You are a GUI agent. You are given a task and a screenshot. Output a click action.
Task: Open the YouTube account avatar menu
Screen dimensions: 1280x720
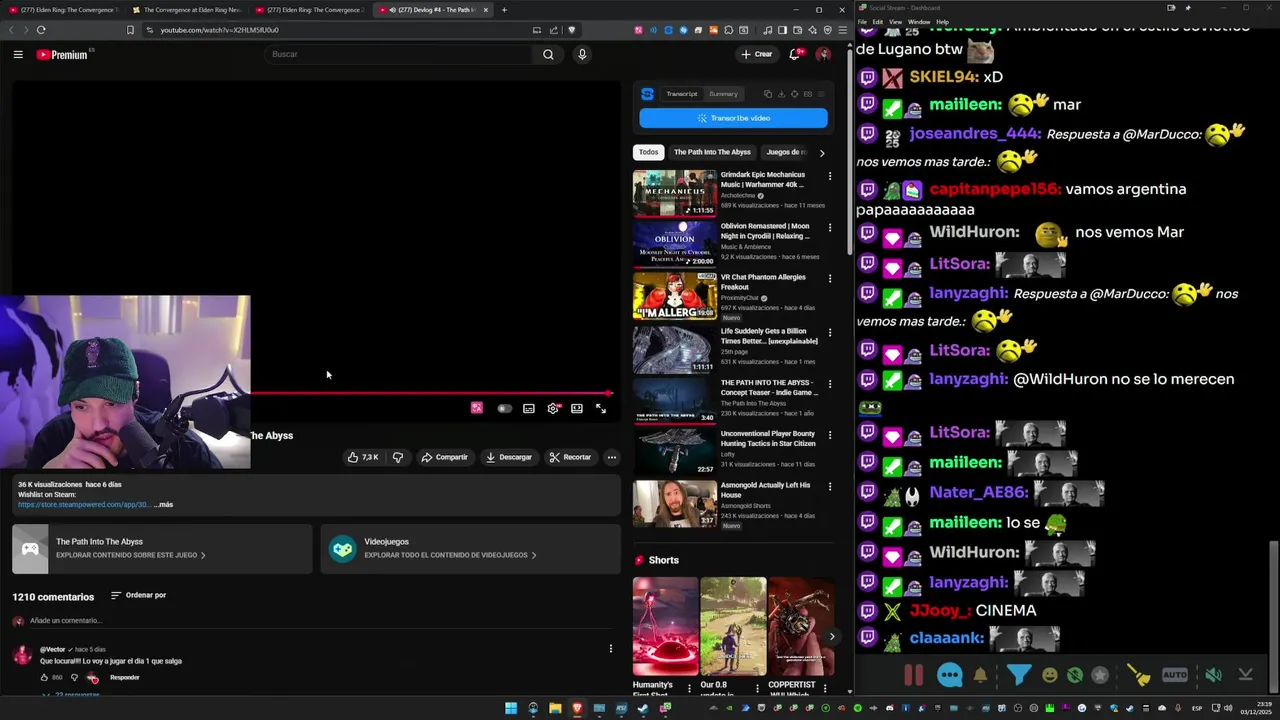823,54
